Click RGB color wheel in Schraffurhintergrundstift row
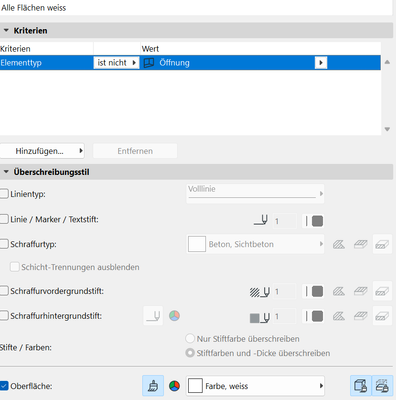 [x=174, y=315]
